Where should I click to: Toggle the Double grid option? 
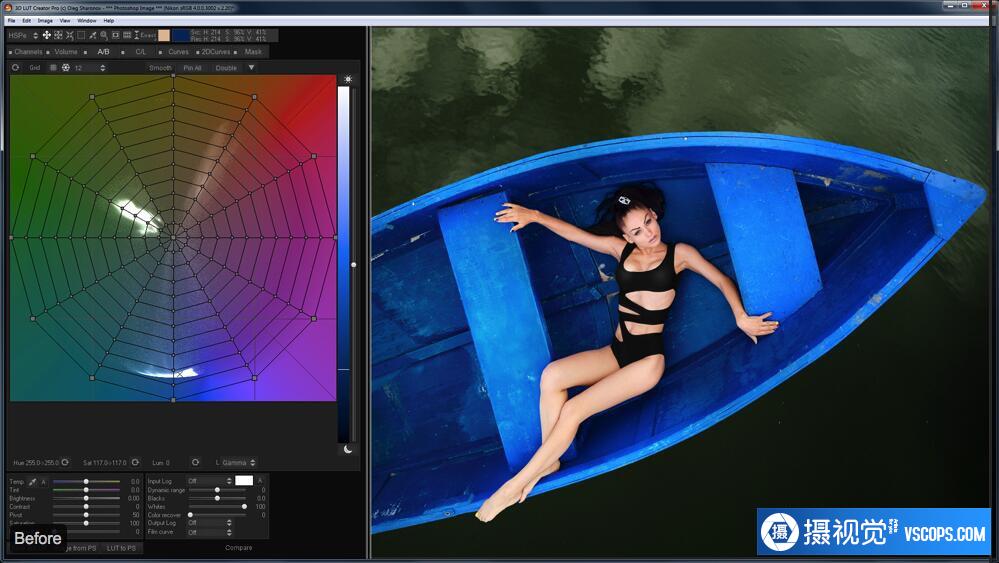pyautogui.click(x=226, y=68)
